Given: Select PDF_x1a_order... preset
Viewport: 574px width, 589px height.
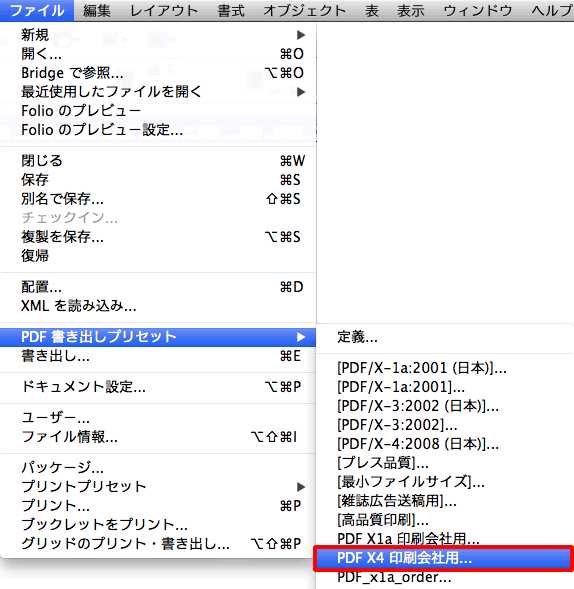Looking at the screenshot, I should (x=445, y=577).
